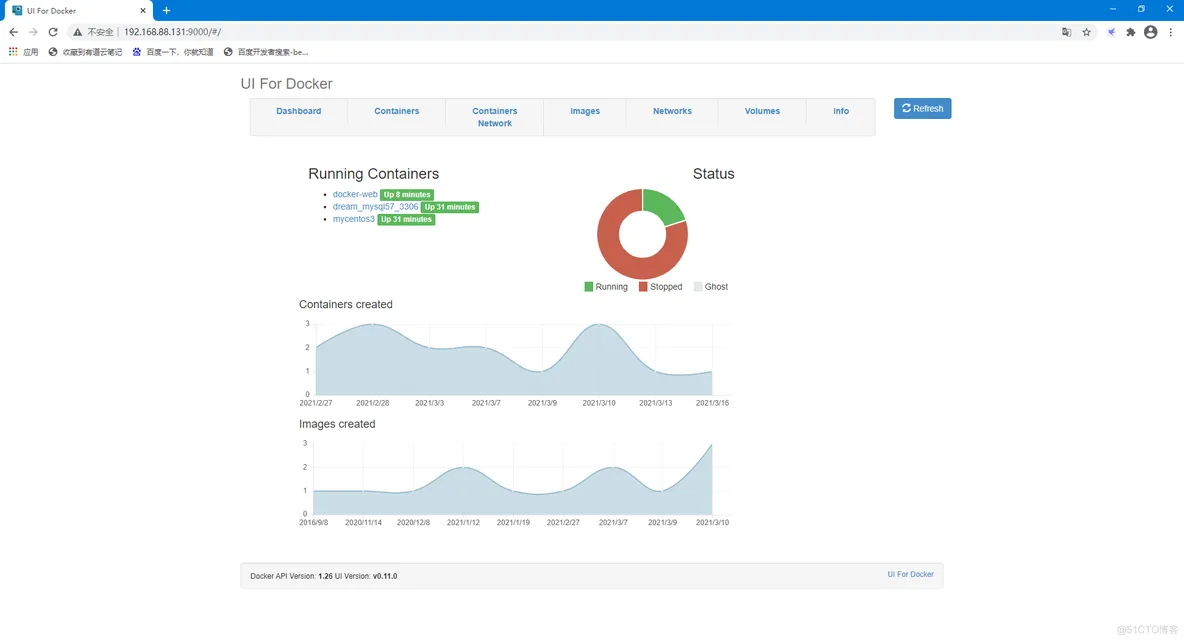The image size is (1184, 641).
Task: Click the 2016/9/8 label under Images created
Action: (x=313, y=522)
